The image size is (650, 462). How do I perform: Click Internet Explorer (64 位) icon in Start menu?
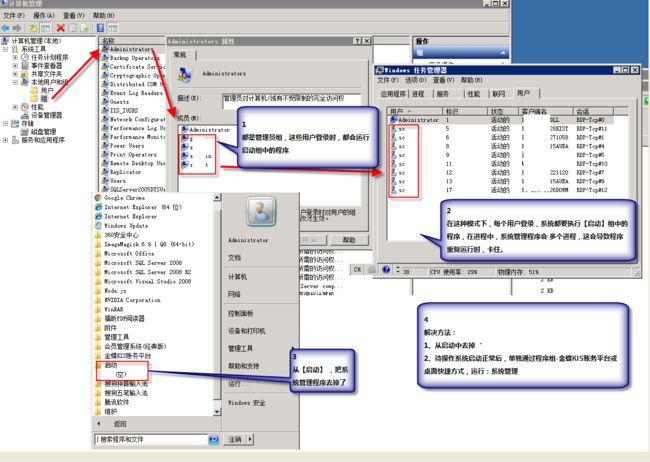[x=98, y=207]
